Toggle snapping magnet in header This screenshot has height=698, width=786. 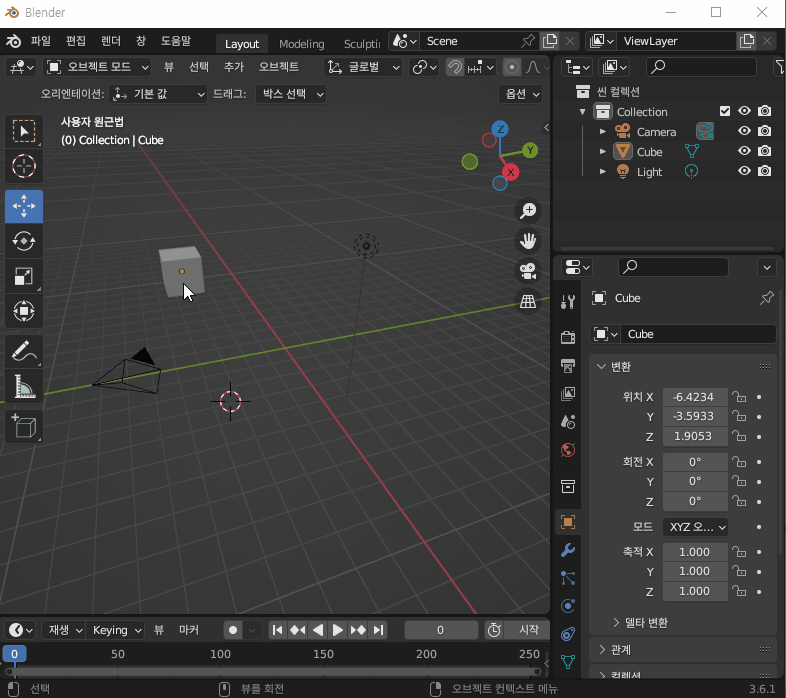(x=455, y=67)
